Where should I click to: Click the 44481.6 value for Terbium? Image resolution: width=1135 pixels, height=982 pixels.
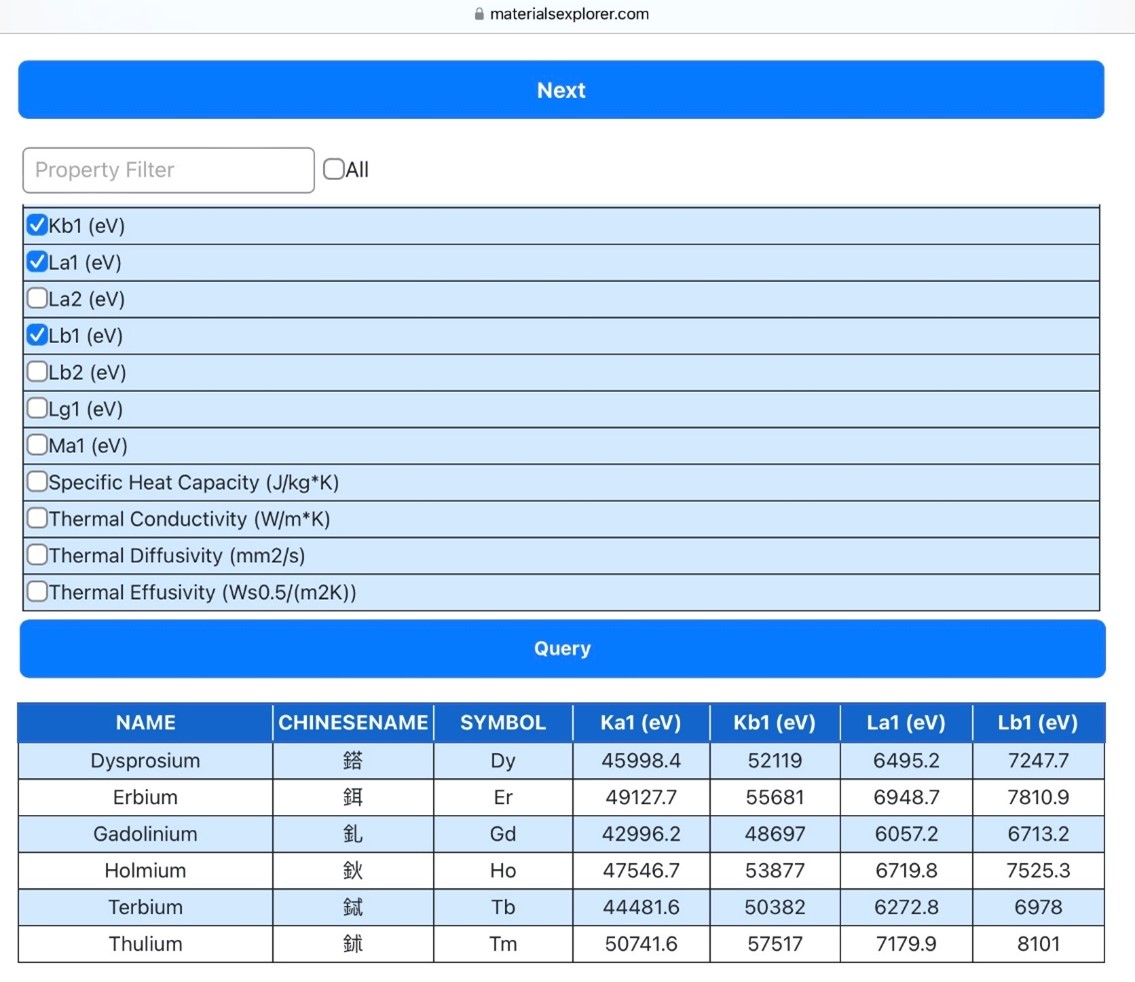[x=641, y=907]
